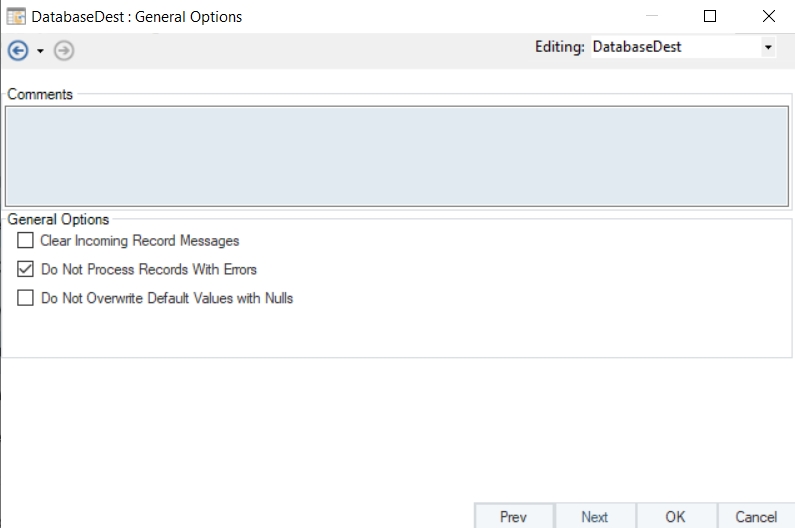This screenshot has height=528, width=795.
Task: Cancel the General Options dialog
Action: [756, 516]
